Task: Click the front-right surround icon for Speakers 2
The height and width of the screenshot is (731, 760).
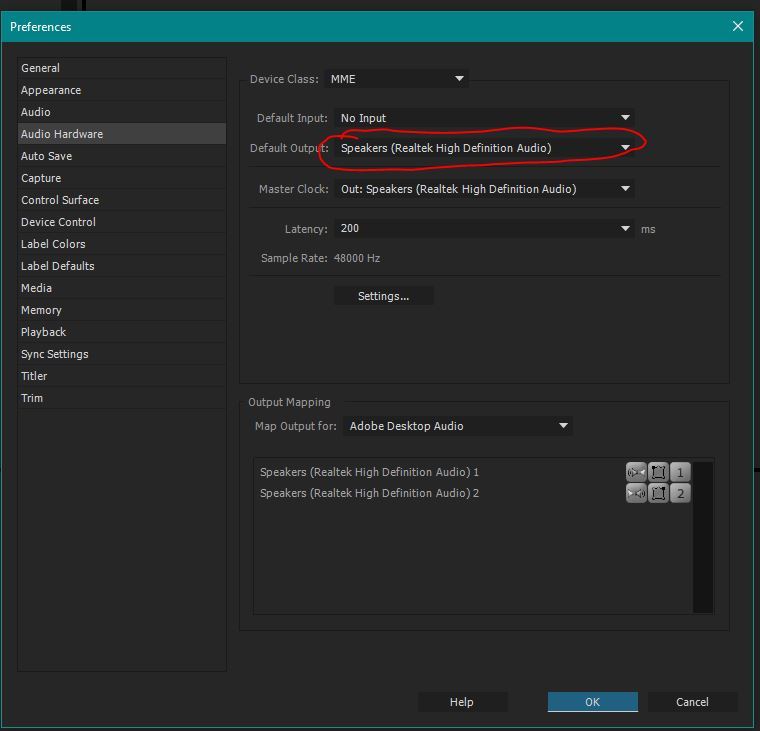Action: click(658, 493)
